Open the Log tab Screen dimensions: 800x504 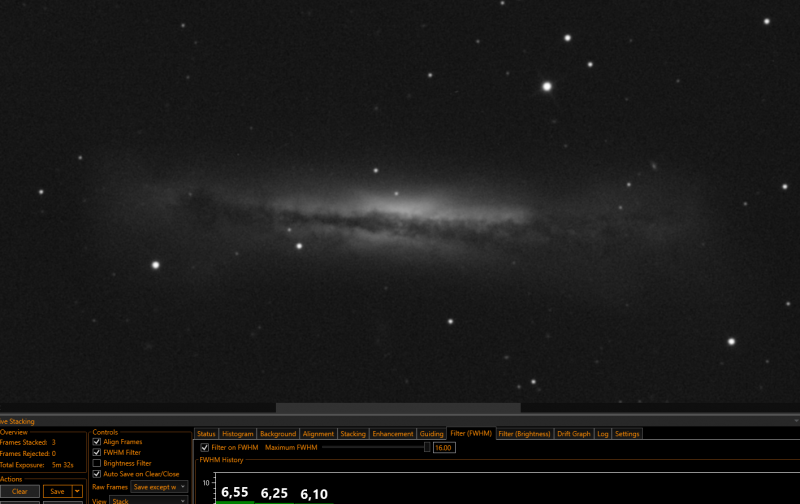click(603, 434)
